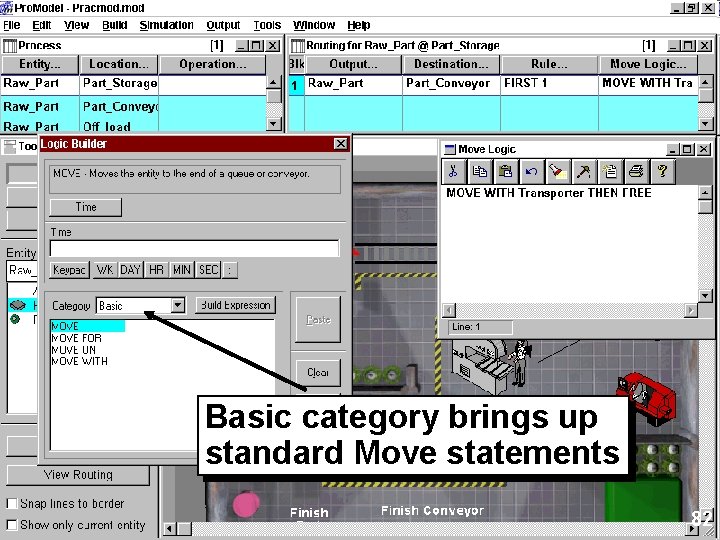Screen dimensions: 720x540
Task: Click the Paste button in Logic Builder
Action: 318,320
